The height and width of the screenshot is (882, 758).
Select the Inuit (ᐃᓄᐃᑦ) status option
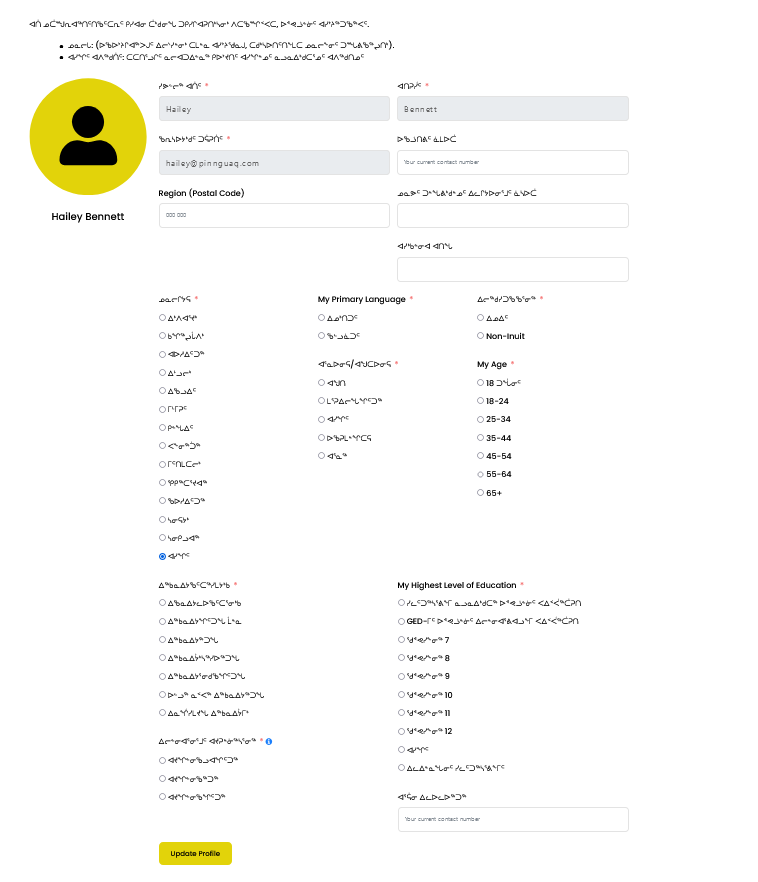coord(481,318)
